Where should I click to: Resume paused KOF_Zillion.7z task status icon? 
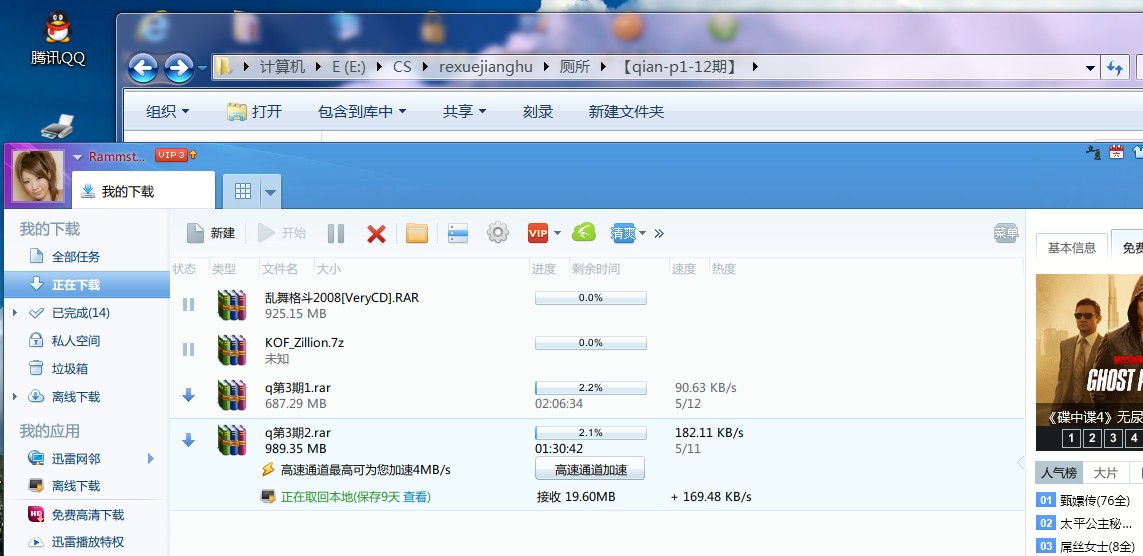[188, 349]
